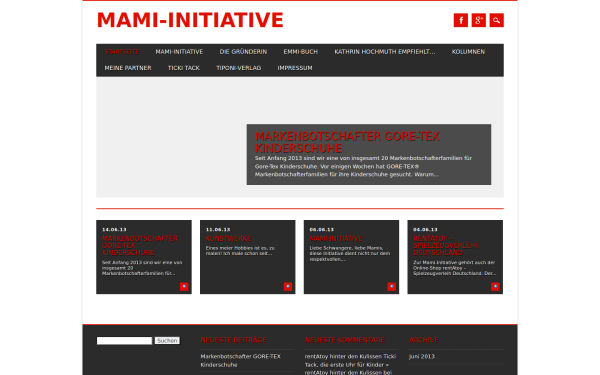Select Die Gründerin menu item

coord(243,52)
